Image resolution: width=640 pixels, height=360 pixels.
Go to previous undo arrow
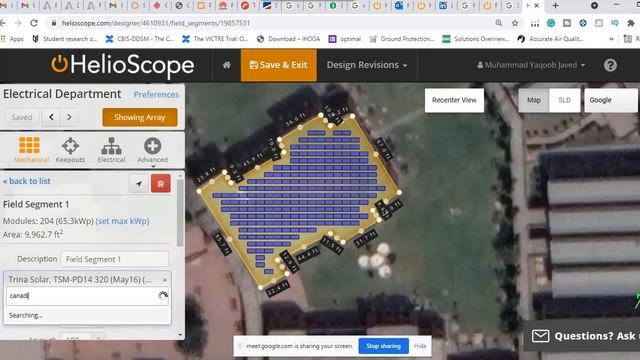point(51,117)
